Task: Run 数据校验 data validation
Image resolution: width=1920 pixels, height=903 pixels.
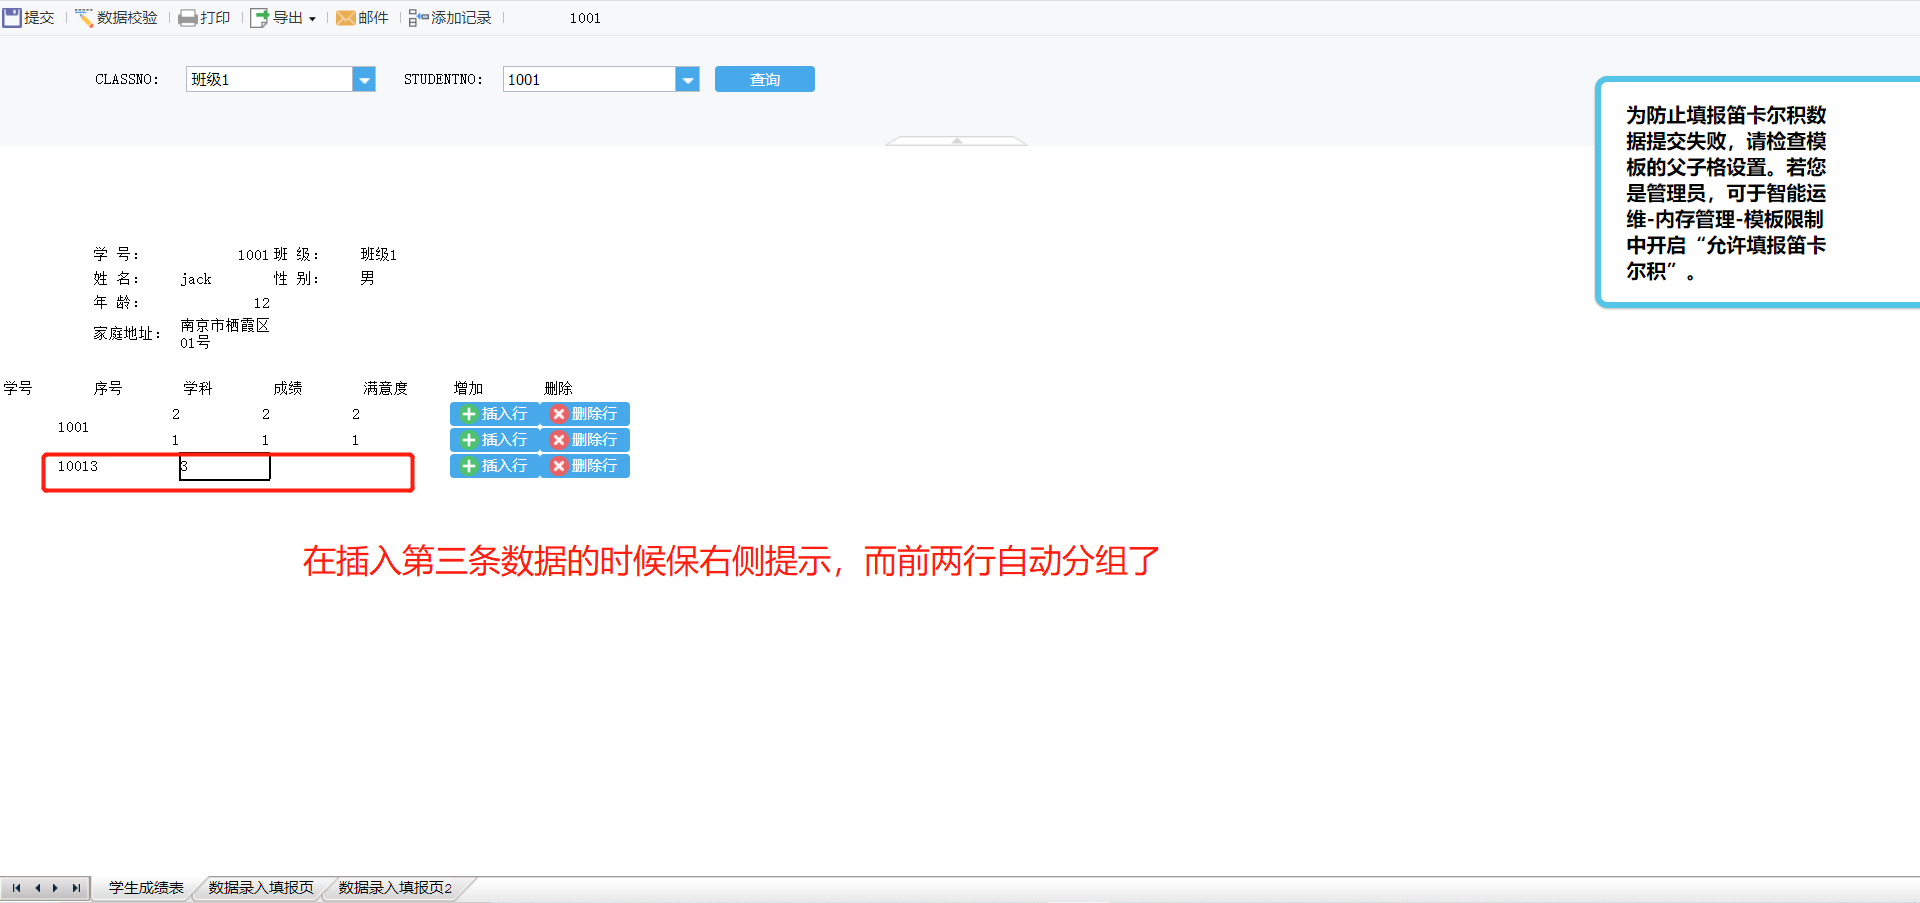Action: coord(117,18)
